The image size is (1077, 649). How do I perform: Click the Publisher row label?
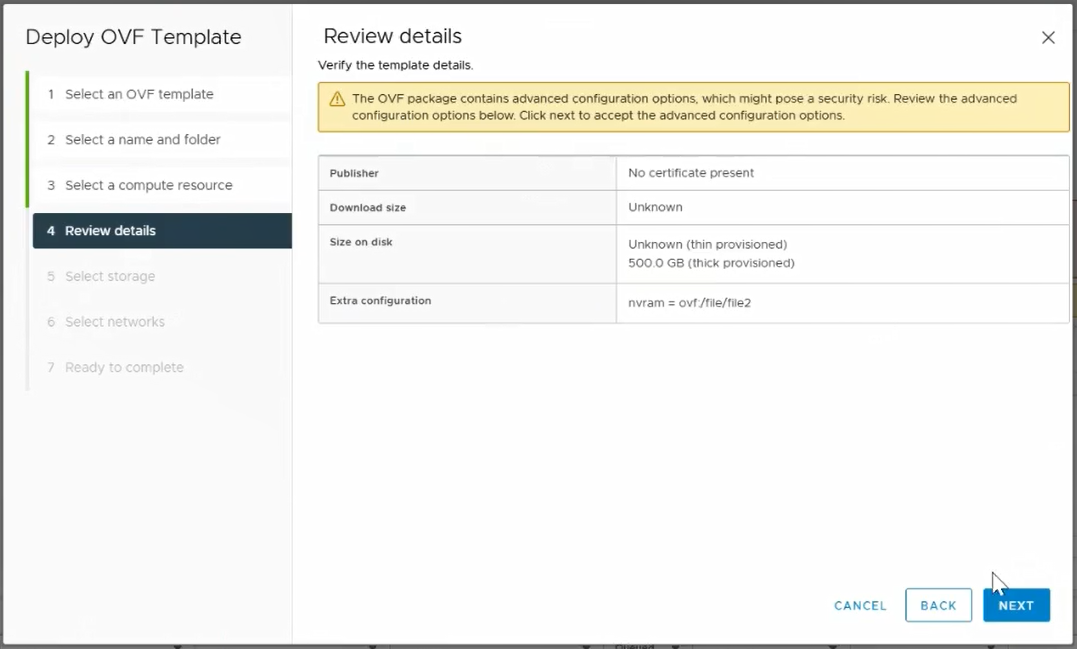point(354,173)
